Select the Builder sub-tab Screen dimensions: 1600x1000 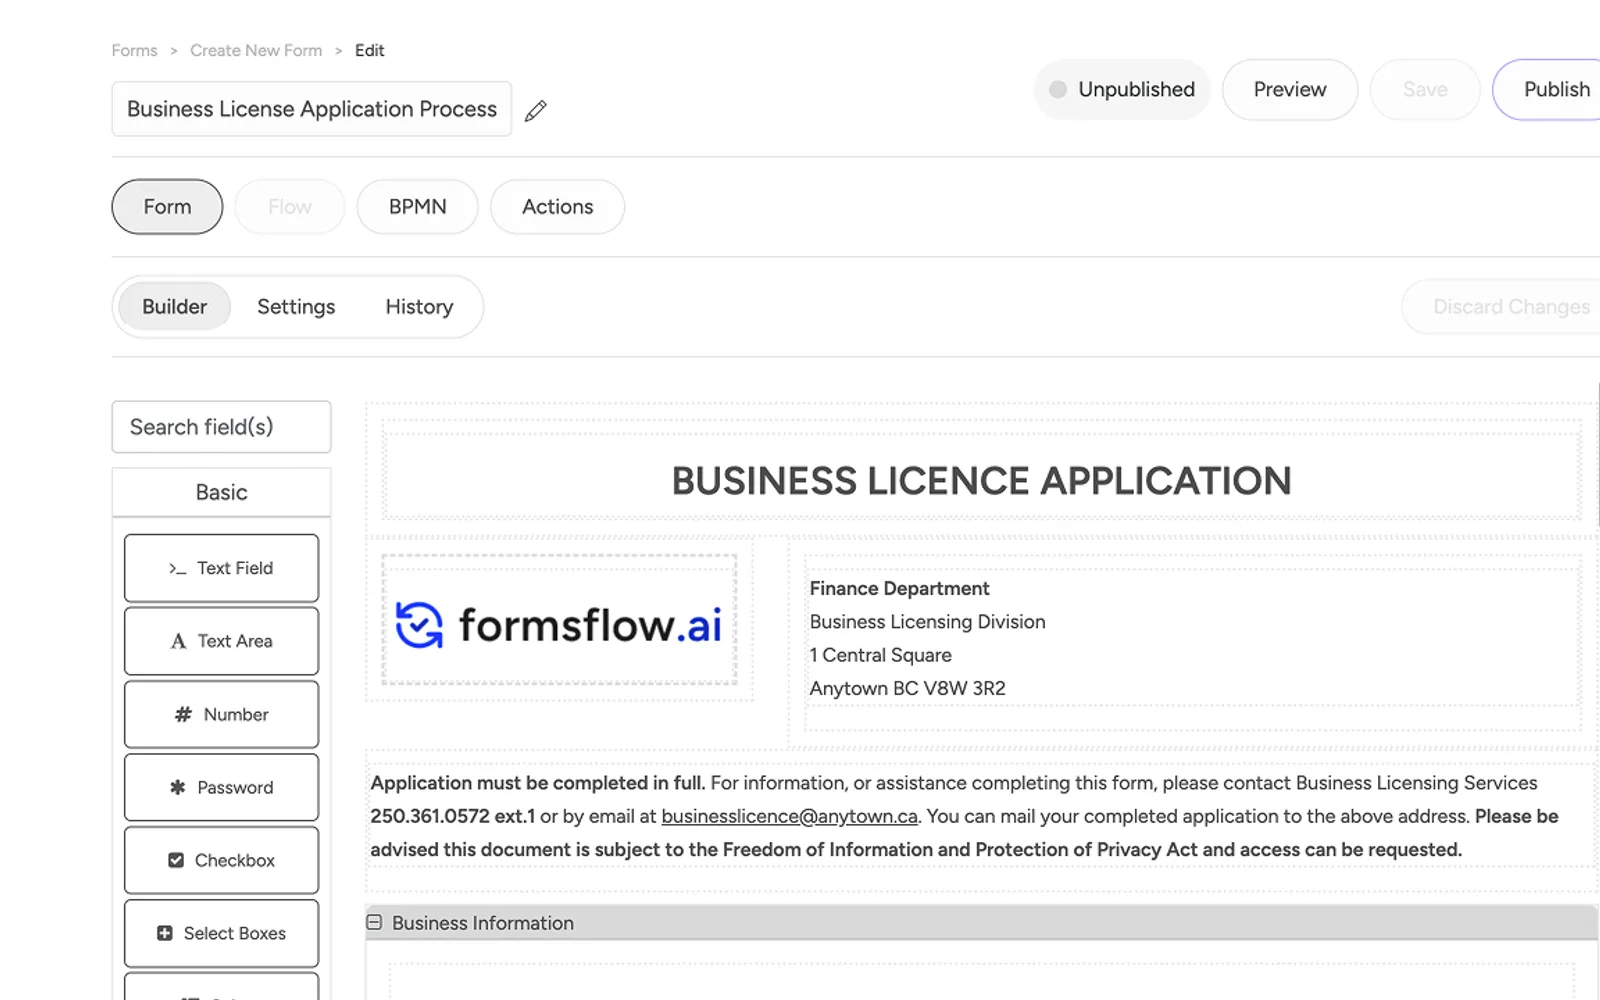tap(174, 307)
